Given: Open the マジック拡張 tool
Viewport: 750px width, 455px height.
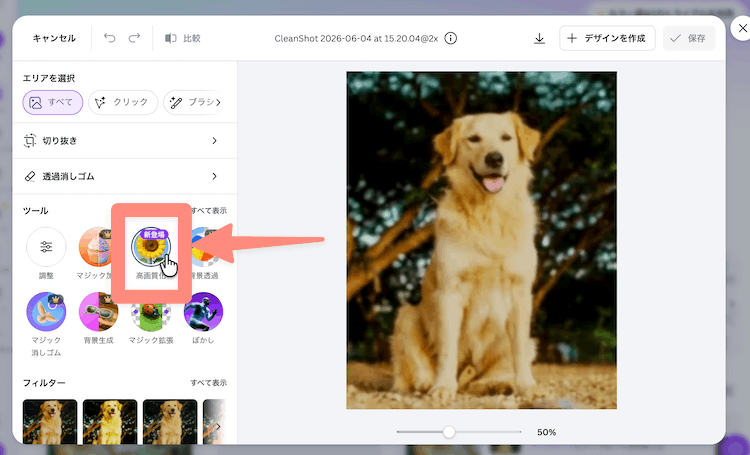Looking at the screenshot, I should (x=151, y=311).
